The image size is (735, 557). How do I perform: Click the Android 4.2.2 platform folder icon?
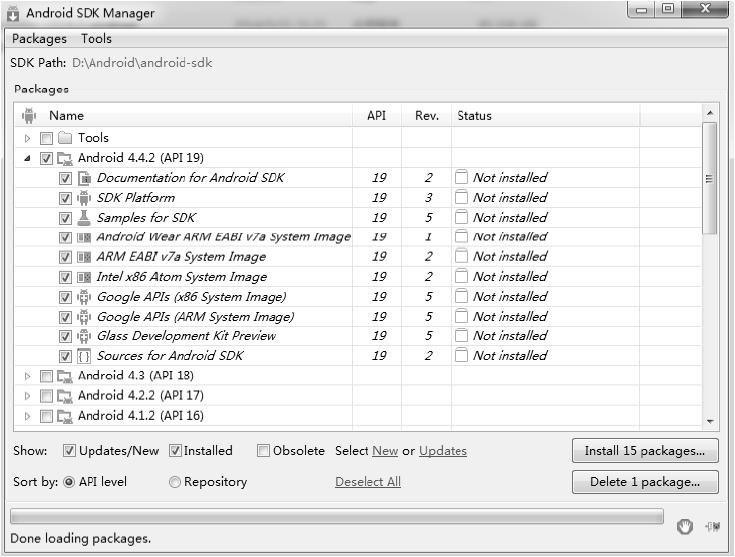pos(65,396)
